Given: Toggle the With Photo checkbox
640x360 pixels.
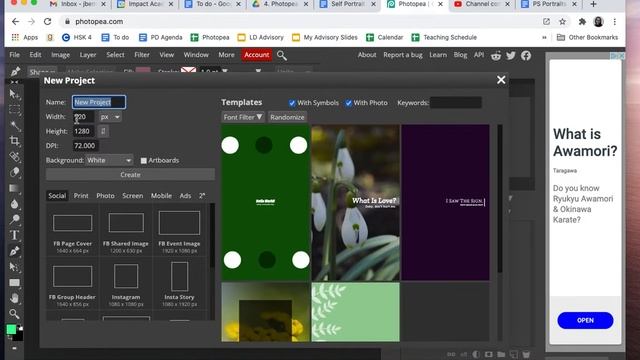Looking at the screenshot, I should (x=348, y=103).
